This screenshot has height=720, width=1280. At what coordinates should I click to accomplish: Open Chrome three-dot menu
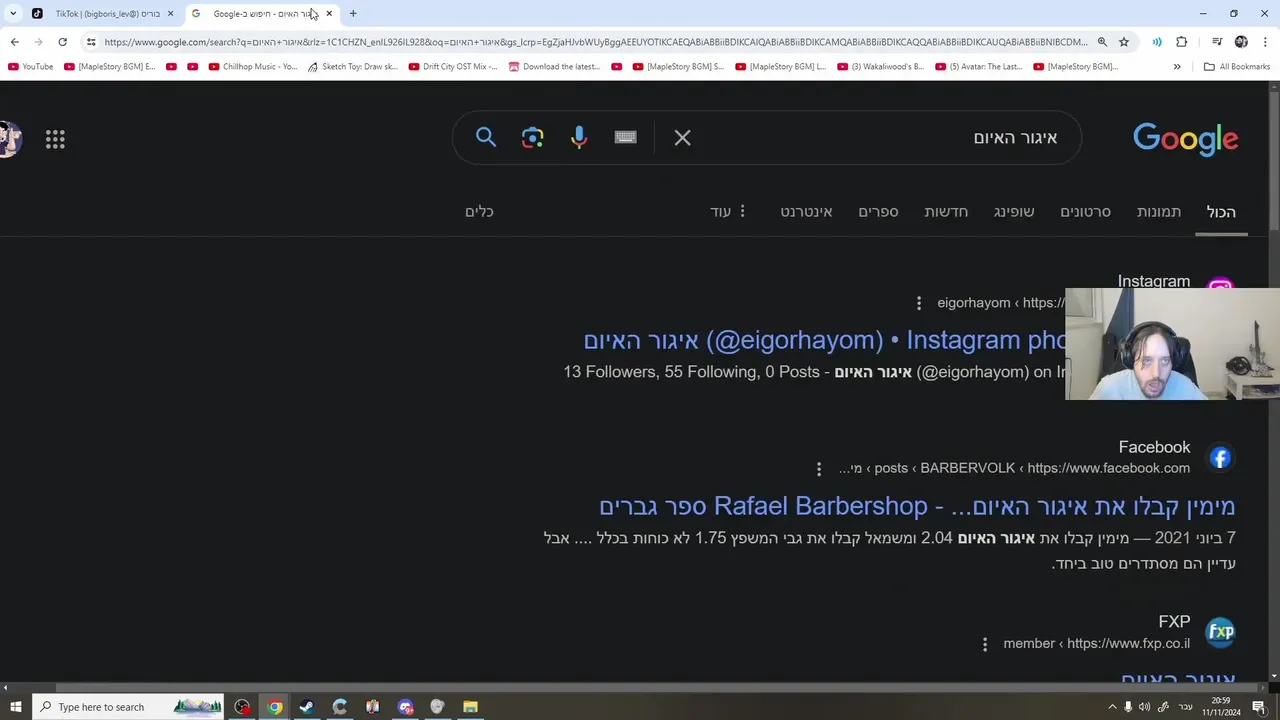(1265, 42)
